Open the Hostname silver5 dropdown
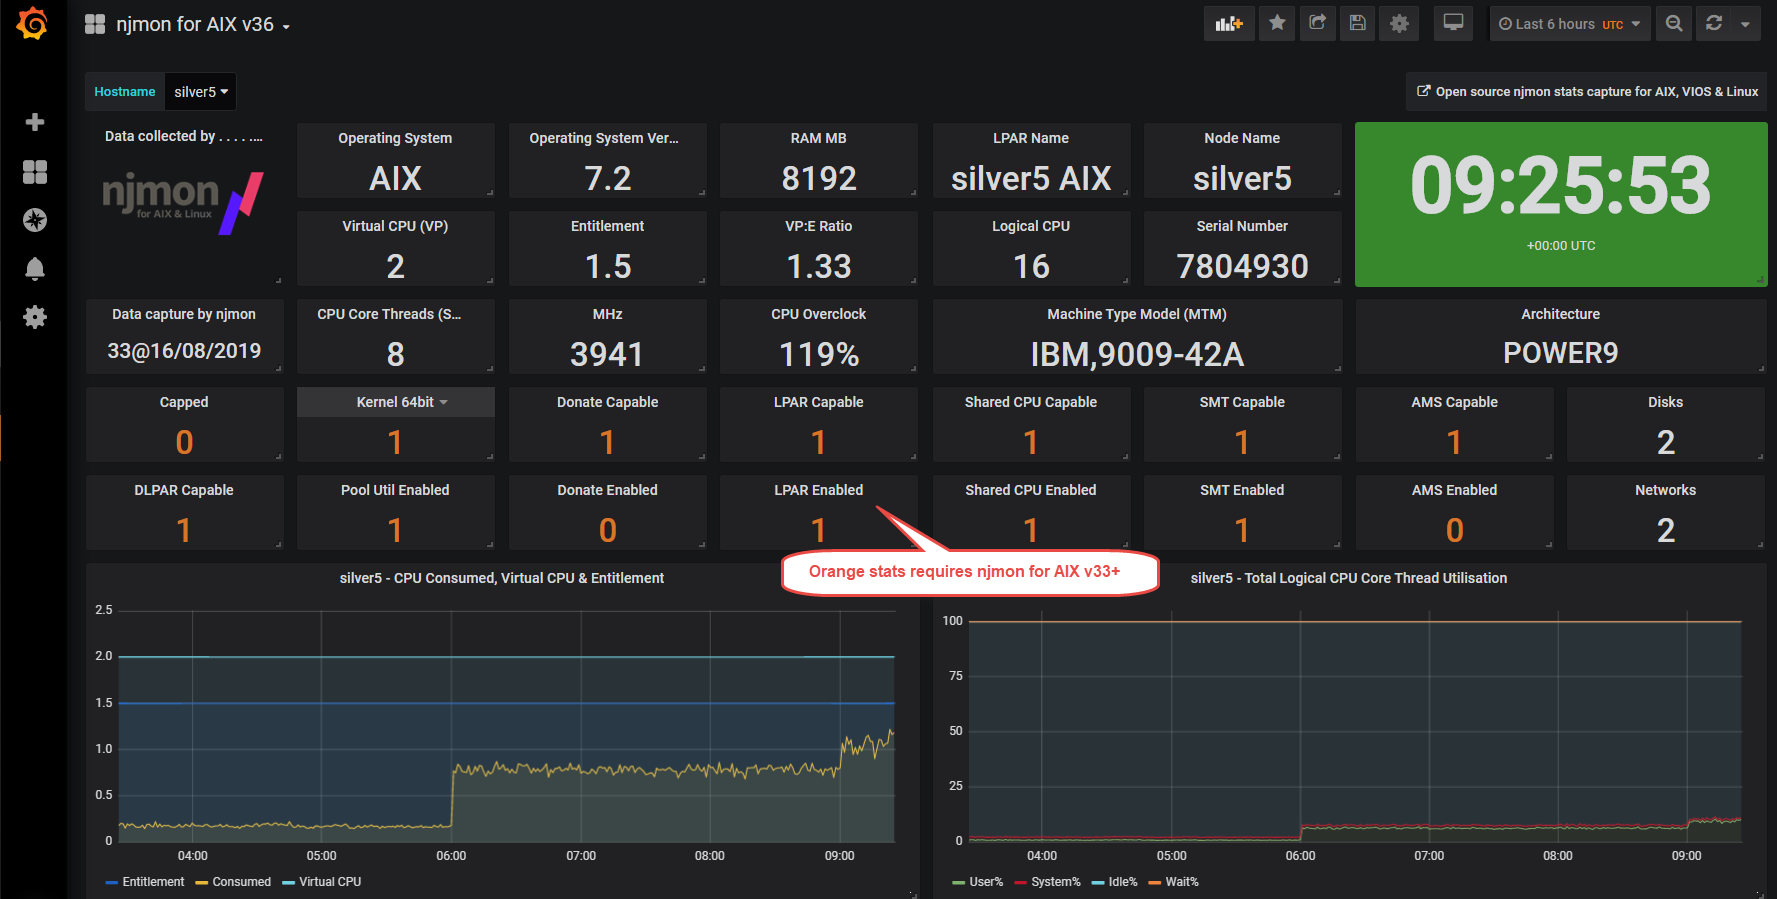This screenshot has height=899, width=1777. 201,92
